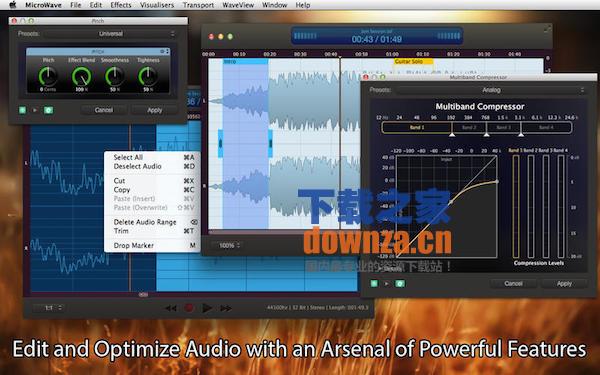Open the Presets dropdown showing Universal

pos(110,34)
